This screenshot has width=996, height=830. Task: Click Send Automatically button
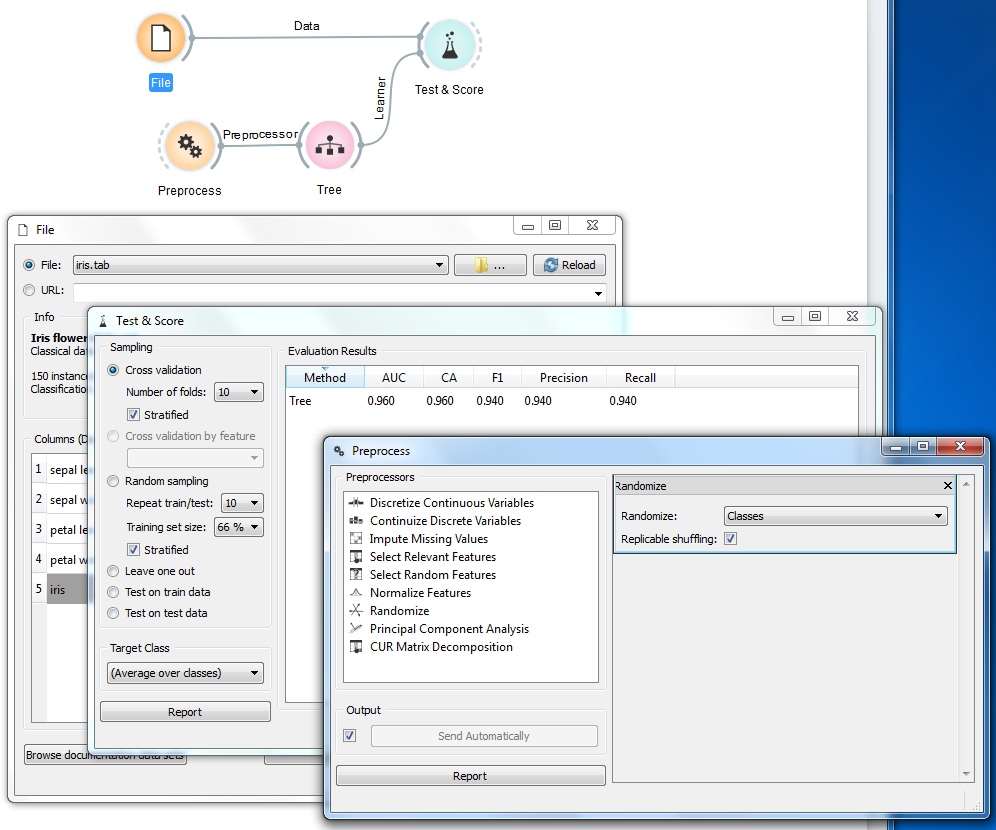[x=483, y=736]
